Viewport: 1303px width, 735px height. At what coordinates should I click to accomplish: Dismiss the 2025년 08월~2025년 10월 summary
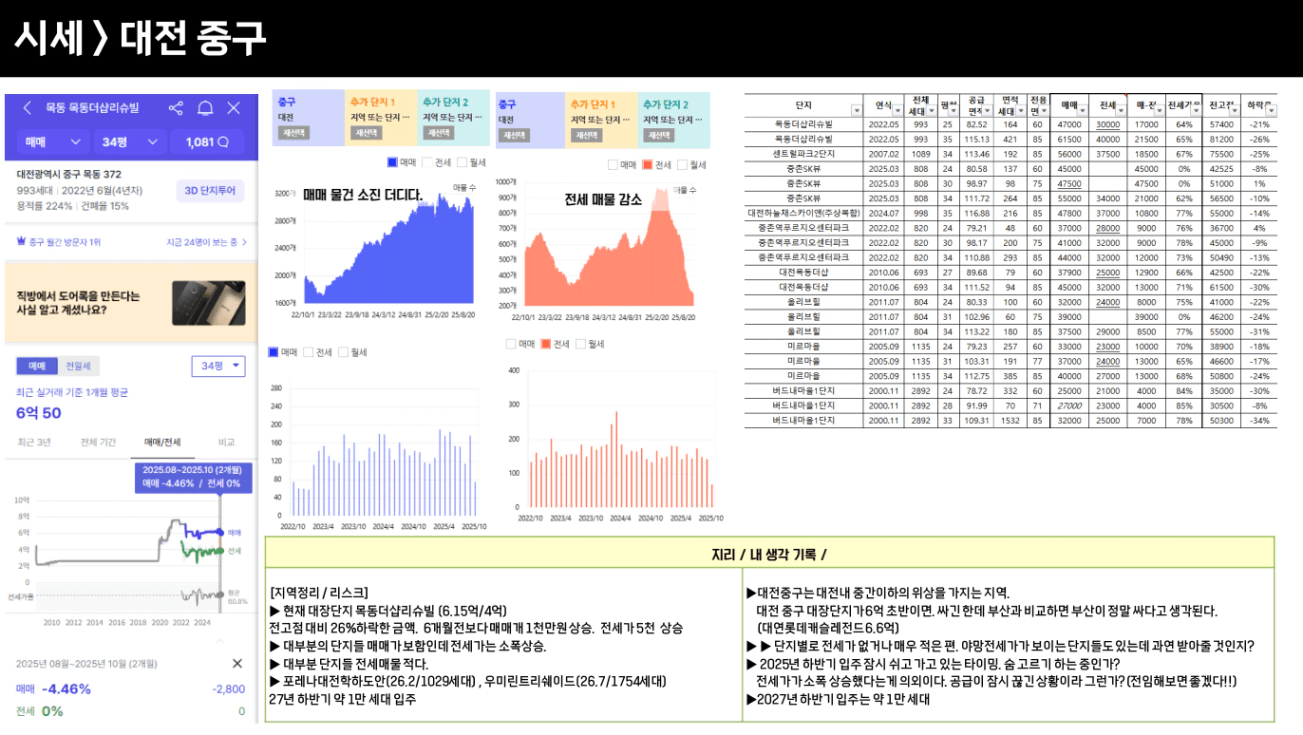click(237, 663)
